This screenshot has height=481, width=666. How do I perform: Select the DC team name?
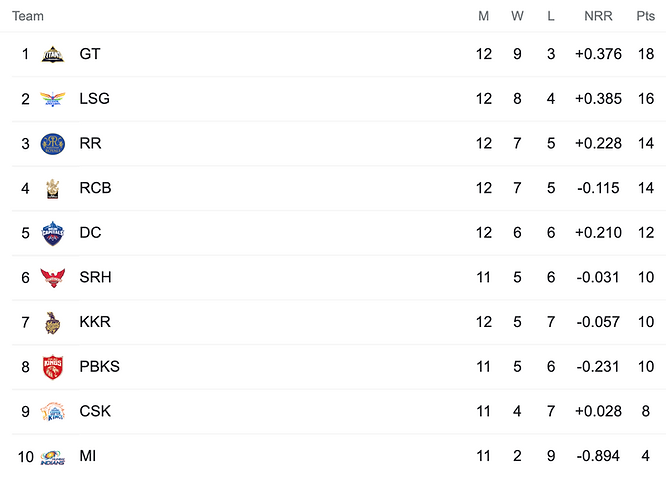coord(90,232)
